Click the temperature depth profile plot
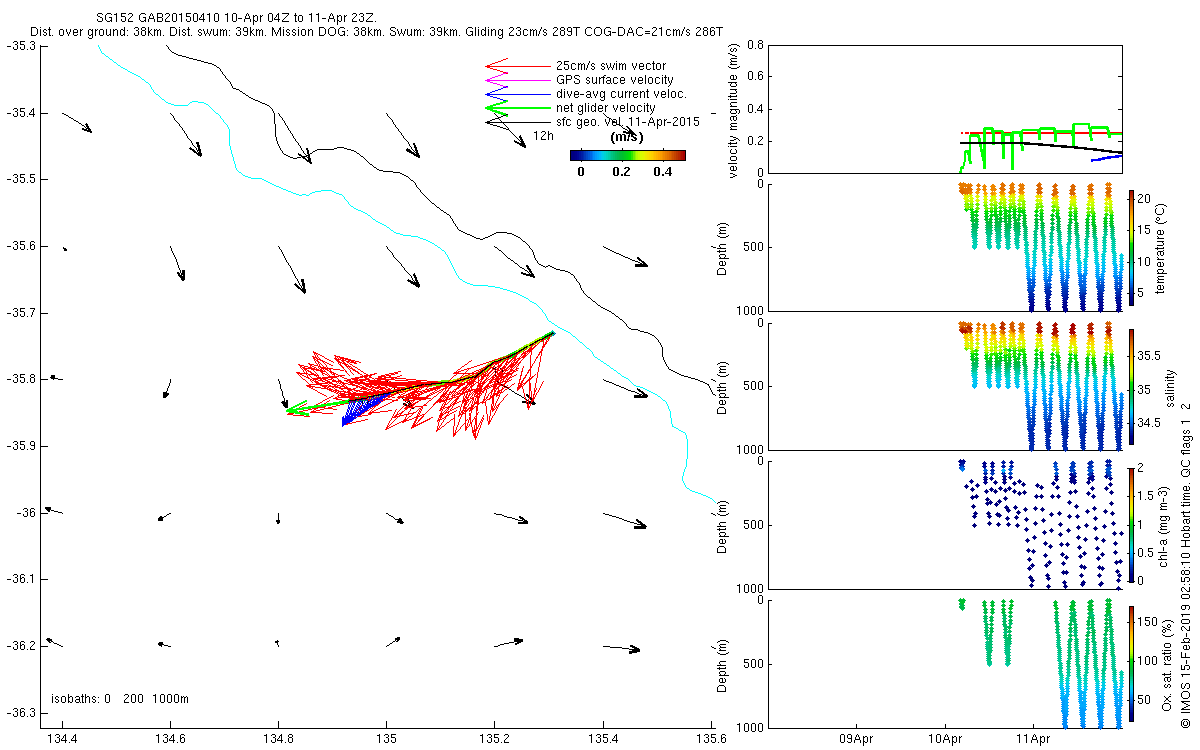 click(x=946, y=247)
